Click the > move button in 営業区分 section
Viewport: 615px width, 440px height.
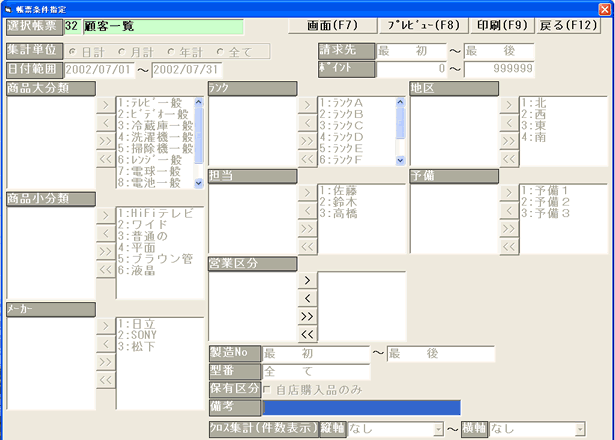(307, 281)
